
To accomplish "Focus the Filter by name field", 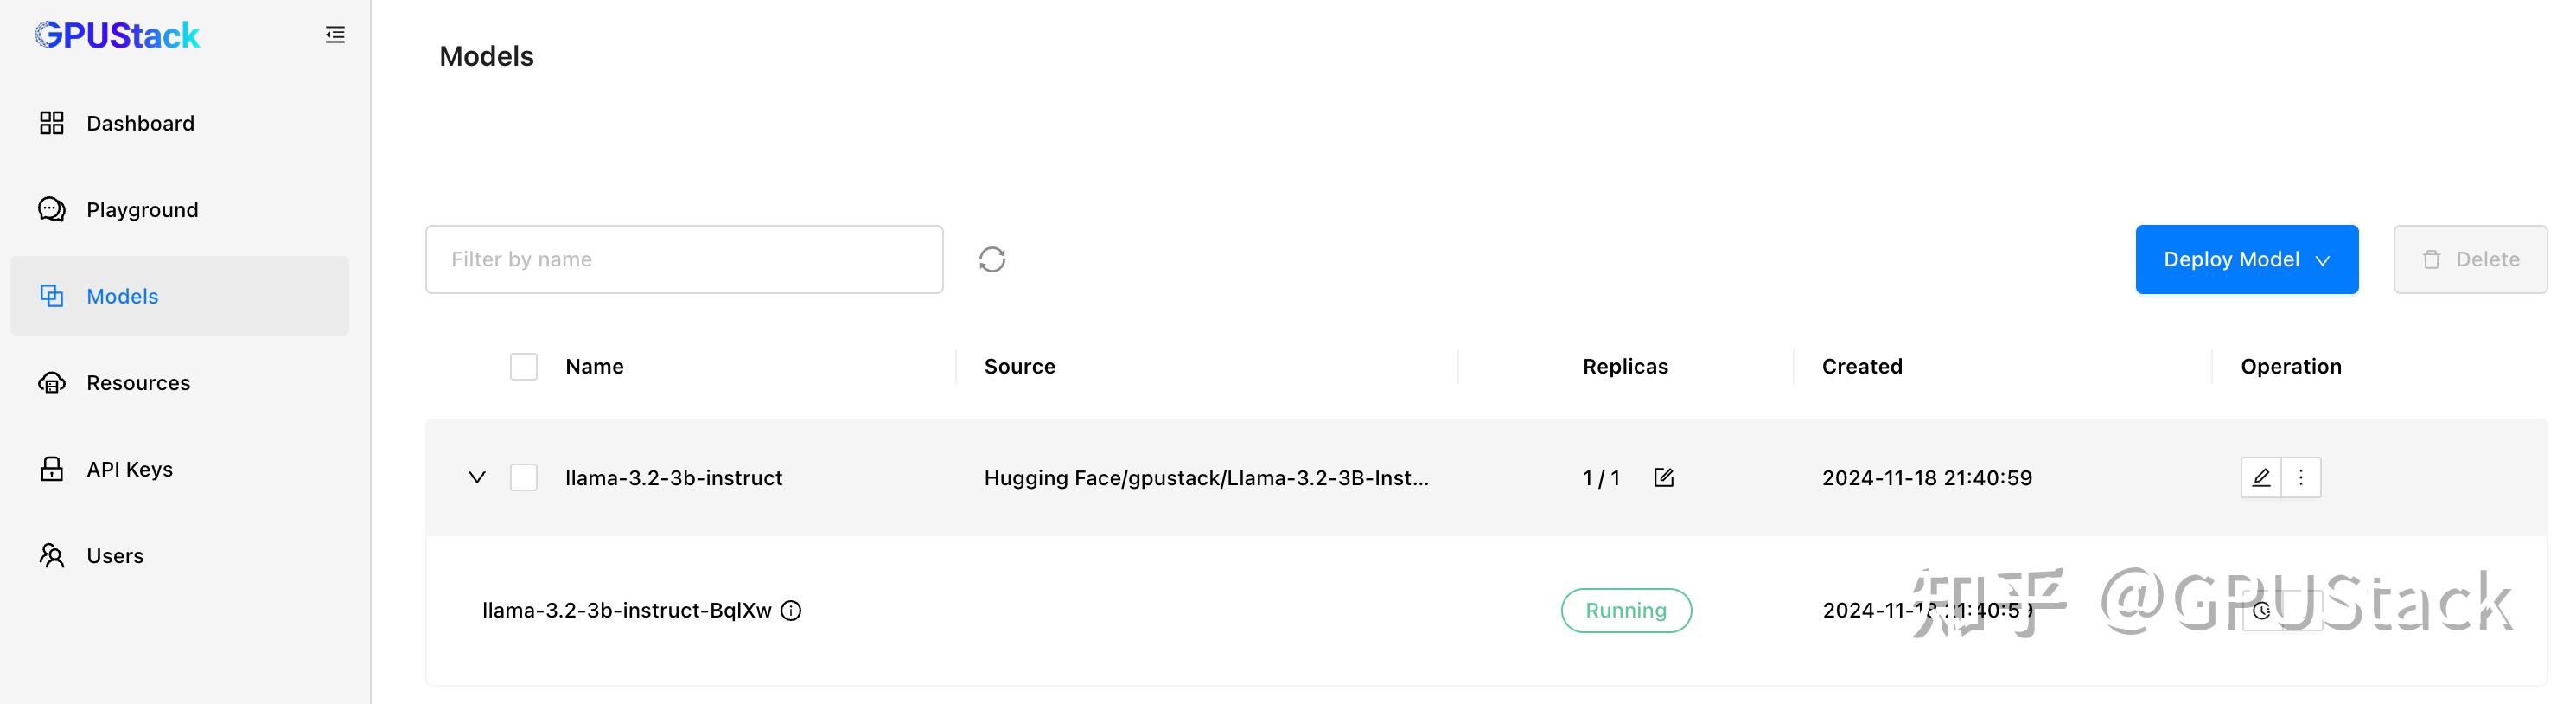I will coord(684,260).
